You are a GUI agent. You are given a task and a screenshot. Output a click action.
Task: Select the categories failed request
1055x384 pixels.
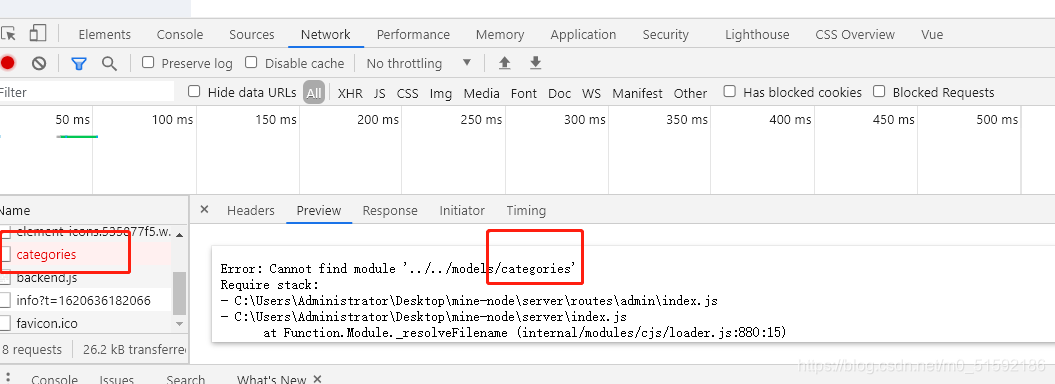(x=85, y=254)
